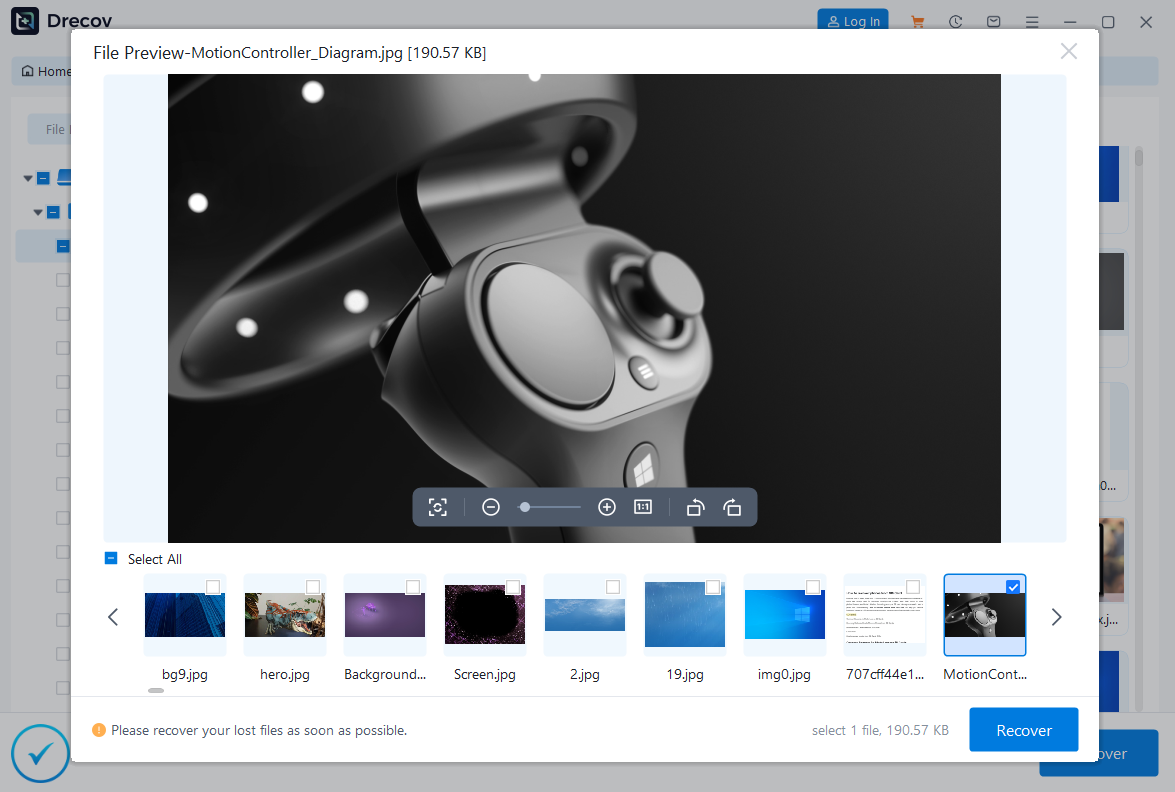Image resolution: width=1175 pixels, height=792 pixels.
Task: Toggle the Select All checkbox
Action: coord(110,559)
